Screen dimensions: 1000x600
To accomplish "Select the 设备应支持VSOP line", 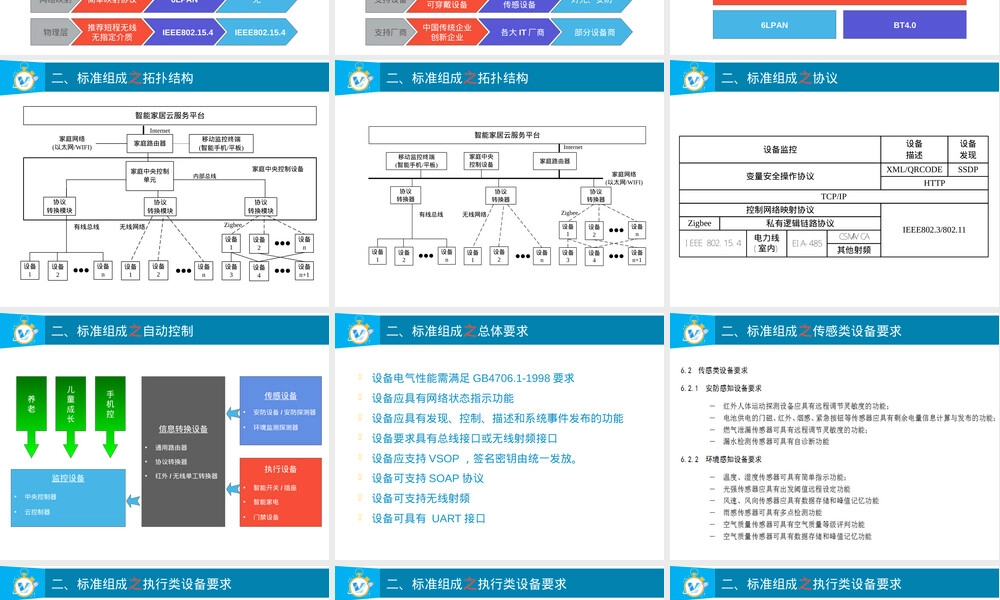I will [475, 458].
